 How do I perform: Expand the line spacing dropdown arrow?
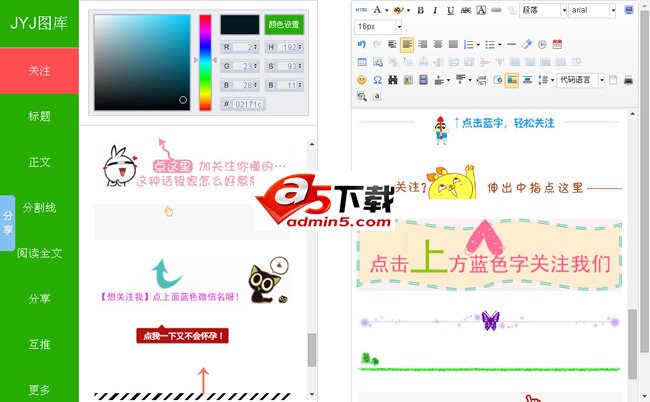tap(553, 80)
